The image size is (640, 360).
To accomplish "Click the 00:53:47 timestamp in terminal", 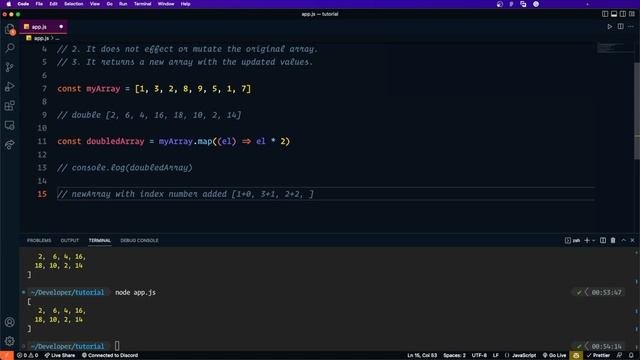I will 606,292.
